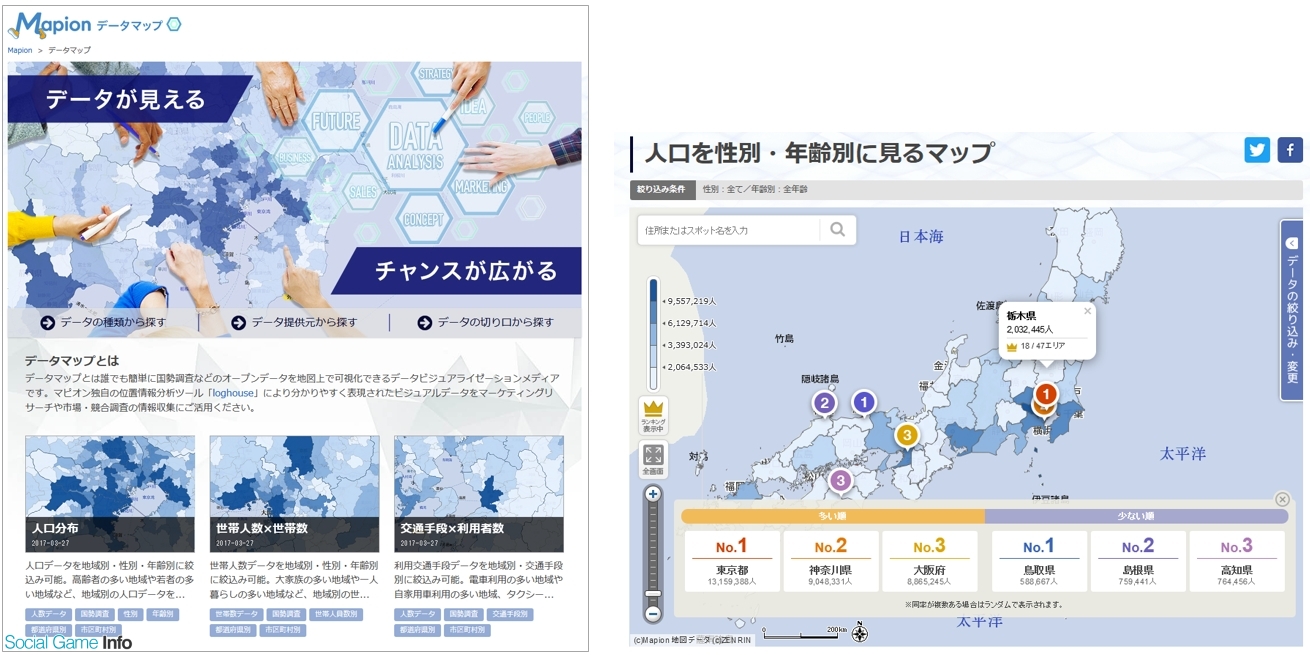This screenshot has height=655, width=1310.
Task: Click the 佐渡島 label on the map
Action: (x=990, y=305)
